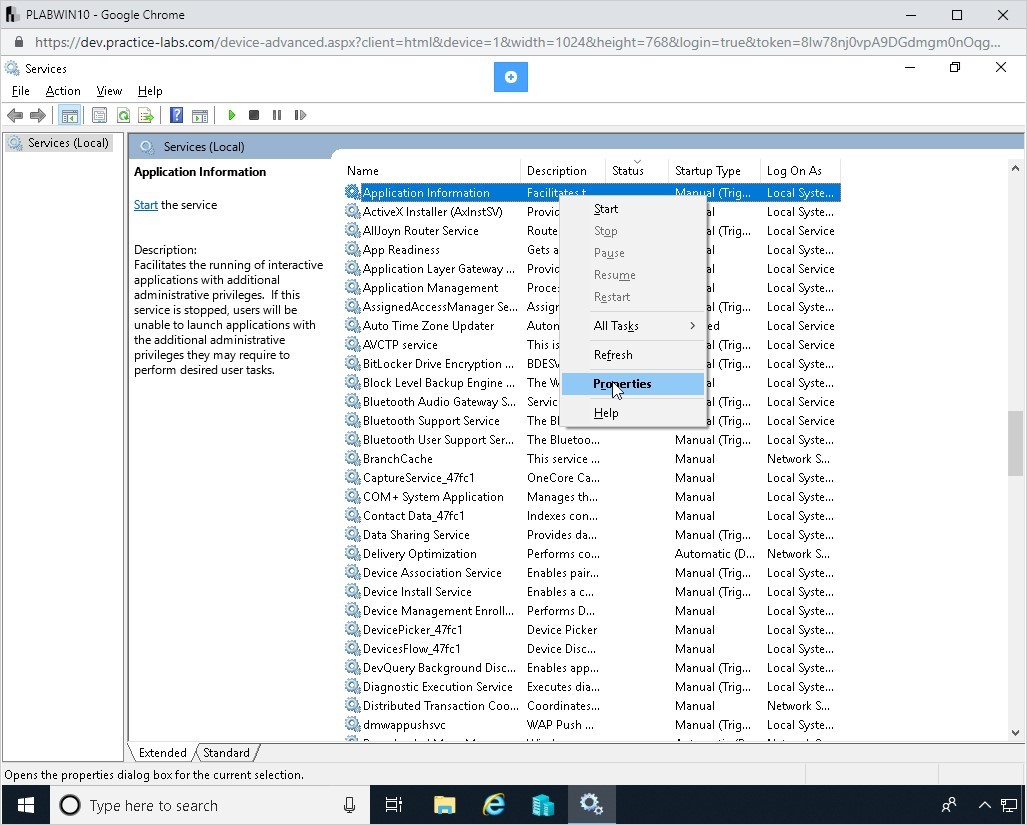Toggle the Show/Hide Action Pane toolbar icon
The height and width of the screenshot is (825, 1027).
click(200, 115)
